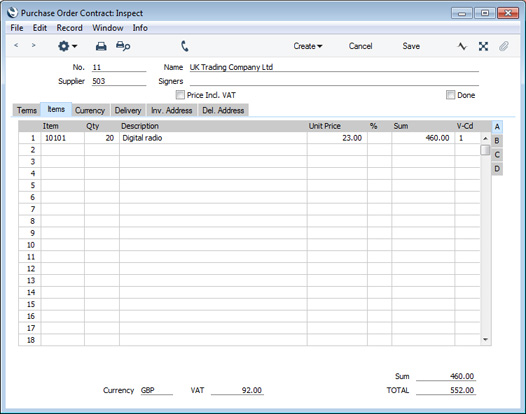526x414 pixels.
Task: Expand the Create dropdown menu
Action: click(308, 46)
